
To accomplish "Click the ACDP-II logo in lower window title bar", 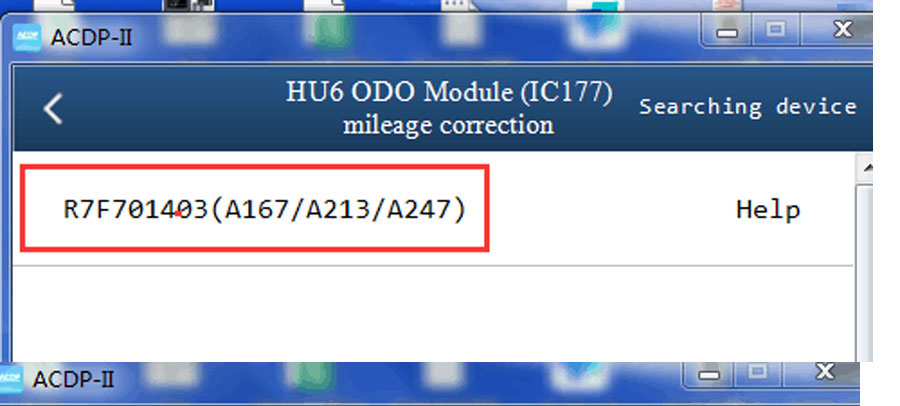I will [10, 379].
